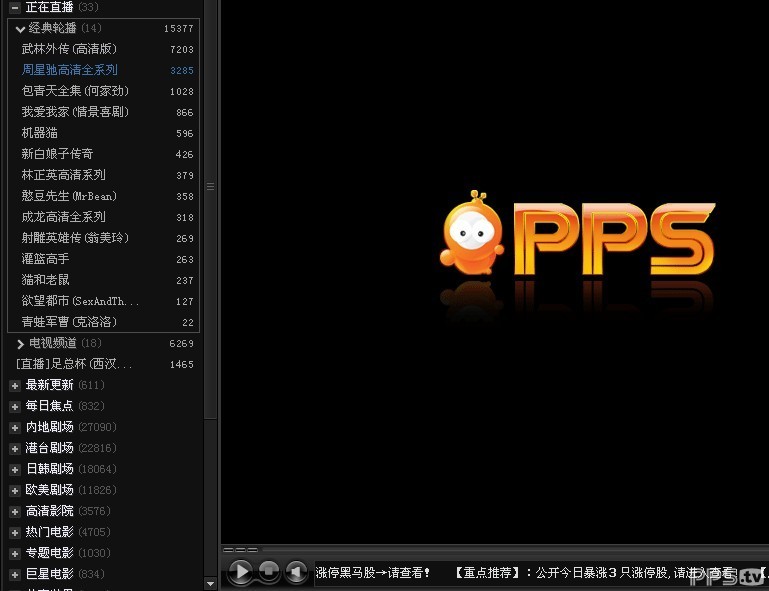Viewport: 769px width, 591px height.
Task: Click the channel list scrollbar down arrow
Action: 210,584
